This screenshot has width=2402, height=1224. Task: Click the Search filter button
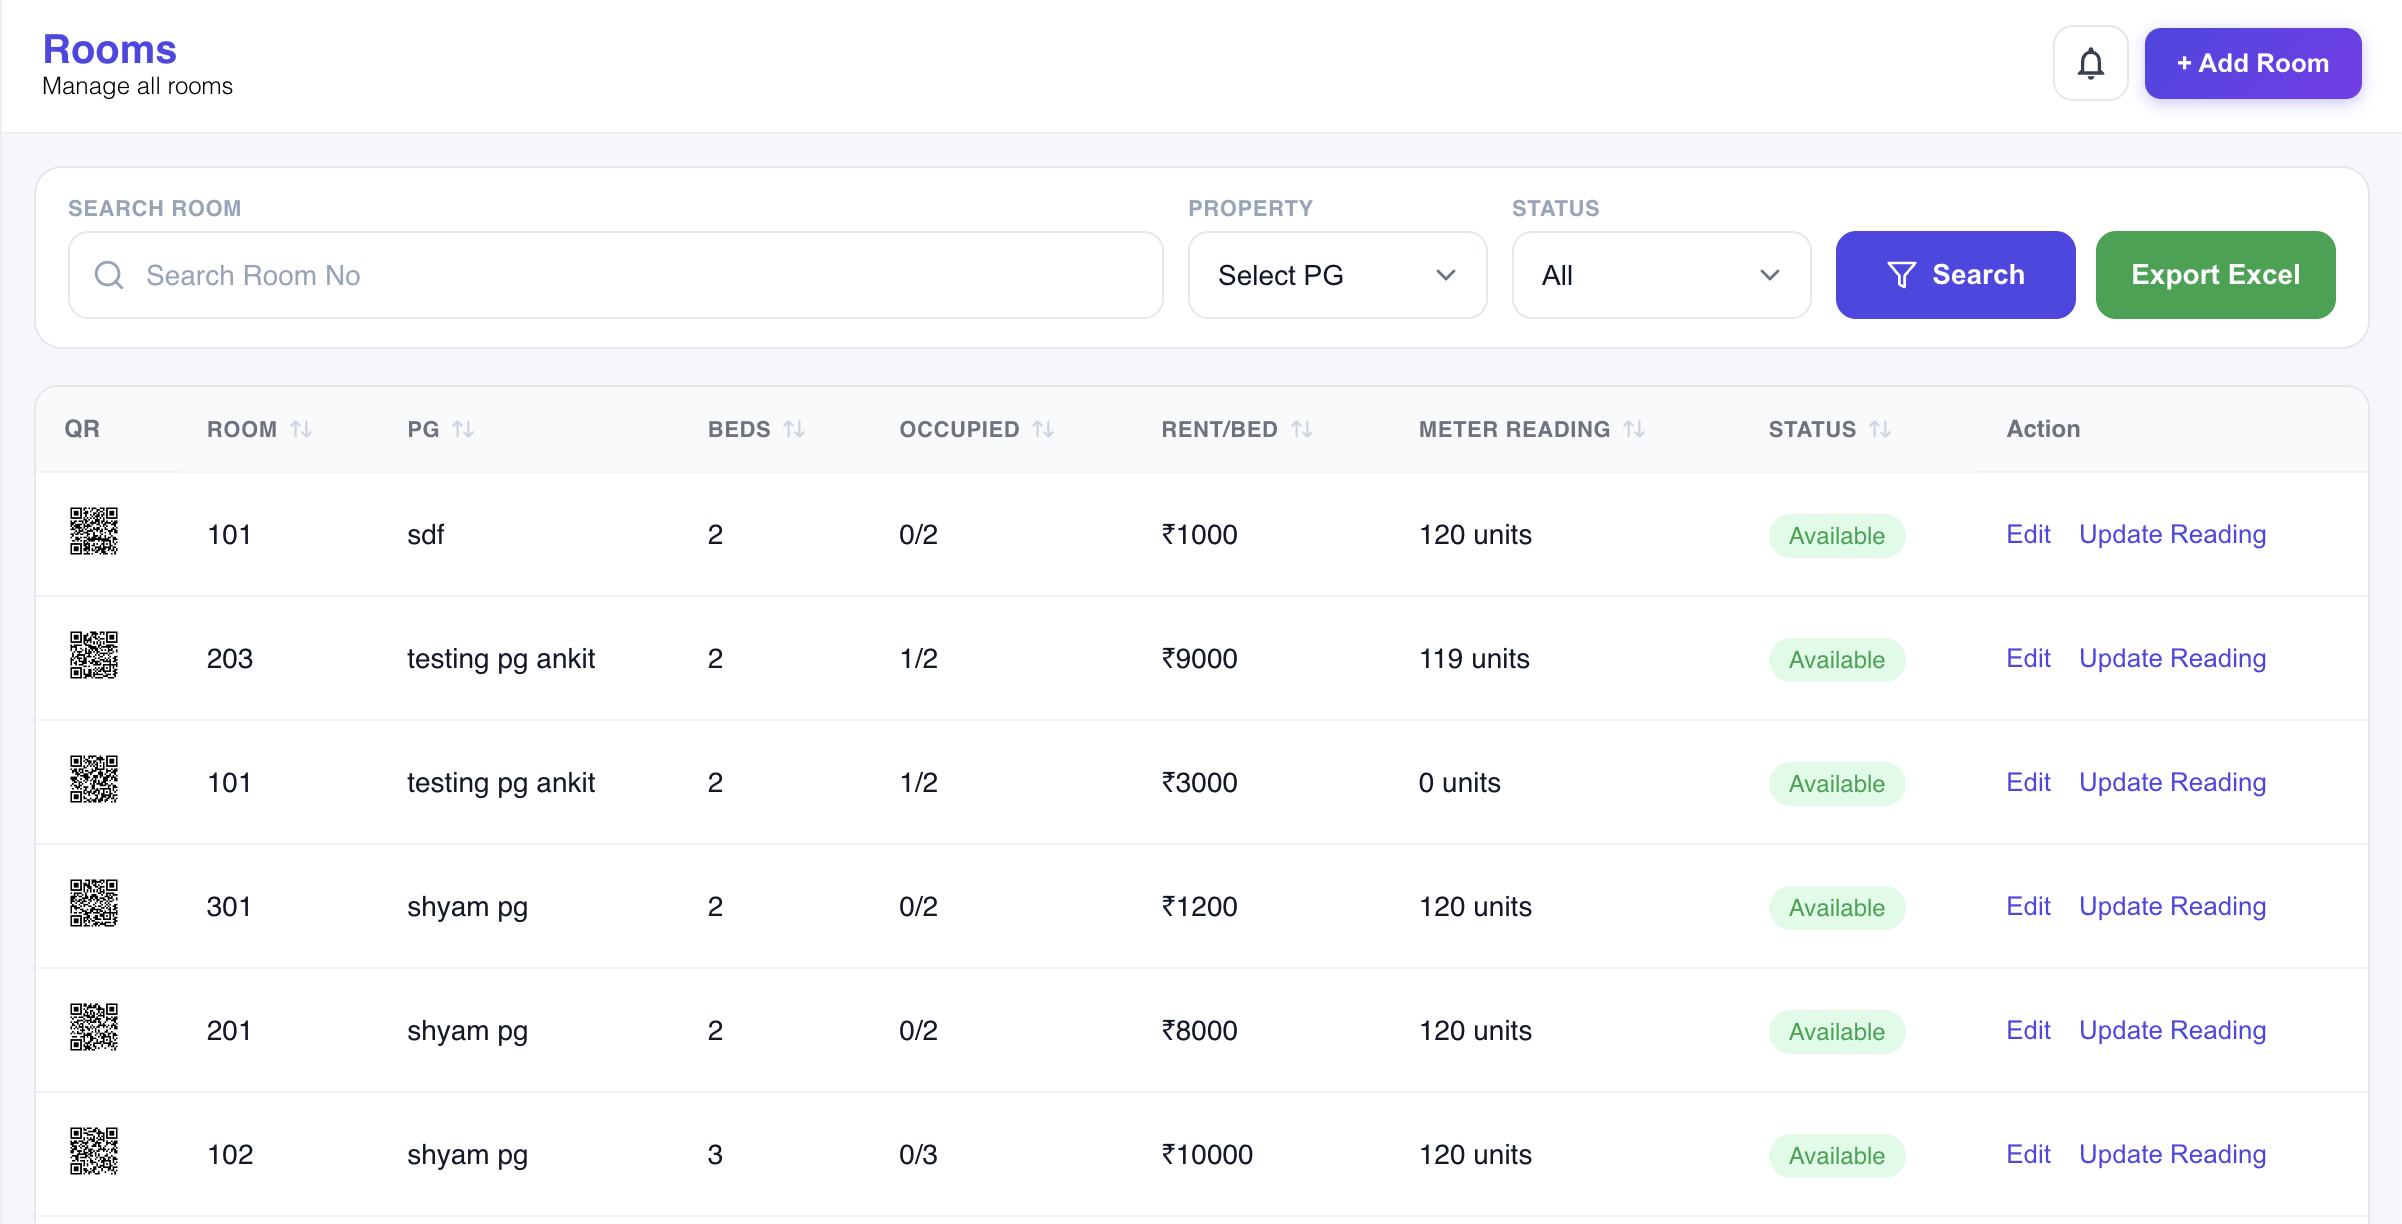click(x=1955, y=275)
